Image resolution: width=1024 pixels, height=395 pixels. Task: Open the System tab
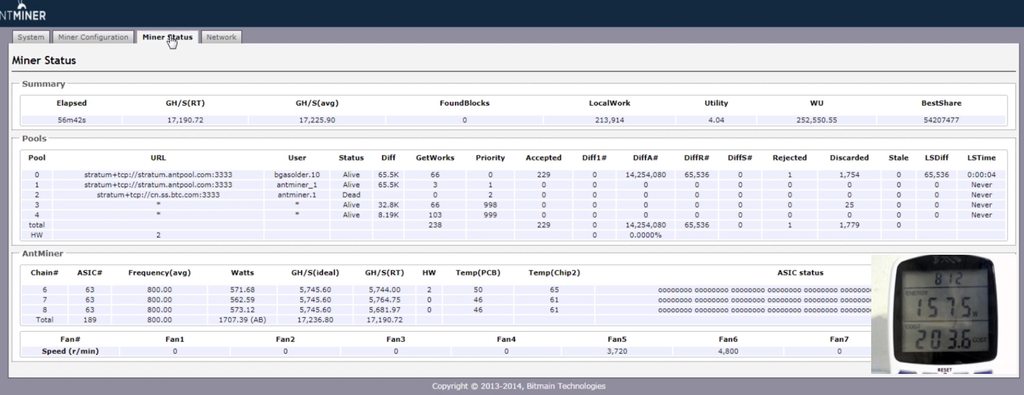pyautogui.click(x=31, y=37)
